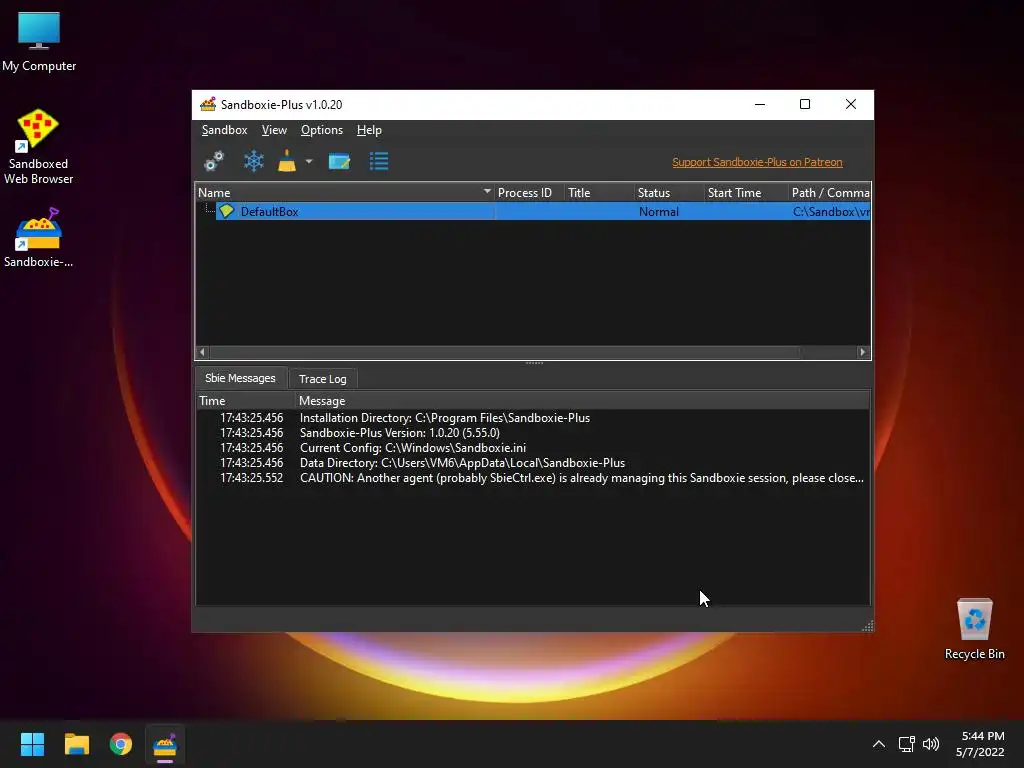Click the Name column sort arrow
The image size is (1024, 768).
(x=487, y=191)
